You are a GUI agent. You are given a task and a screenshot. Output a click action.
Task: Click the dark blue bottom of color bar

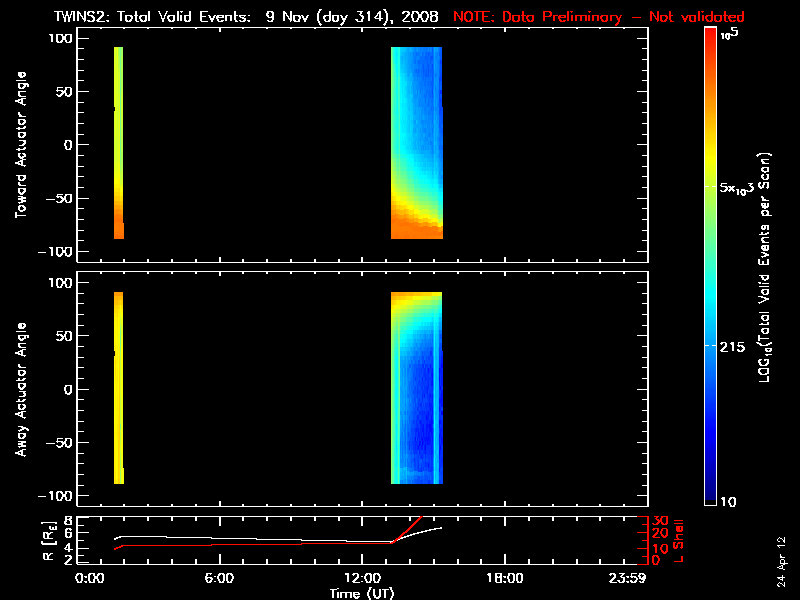(710, 495)
